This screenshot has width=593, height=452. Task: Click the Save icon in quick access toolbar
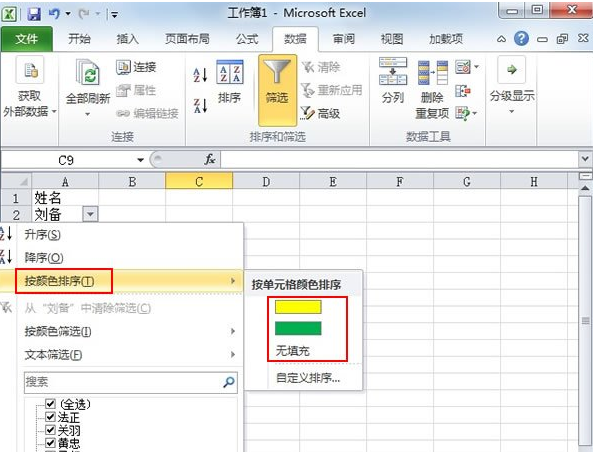[34, 14]
